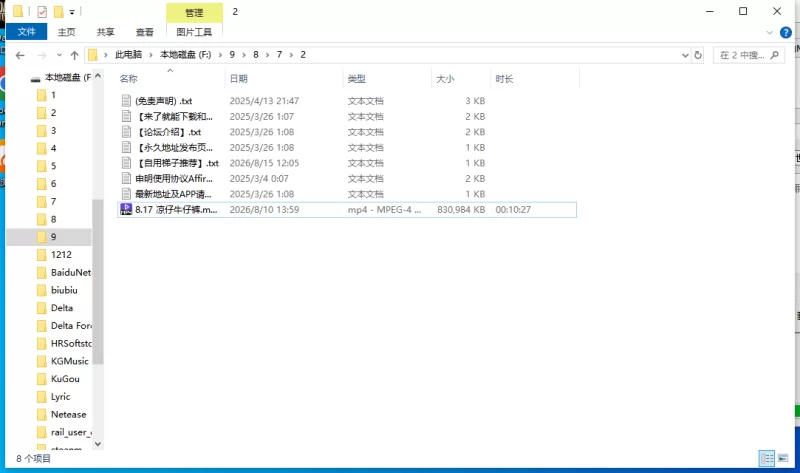Click folder 8 in the address path
Image resolution: width=800 pixels, height=473 pixels.
pos(256,55)
